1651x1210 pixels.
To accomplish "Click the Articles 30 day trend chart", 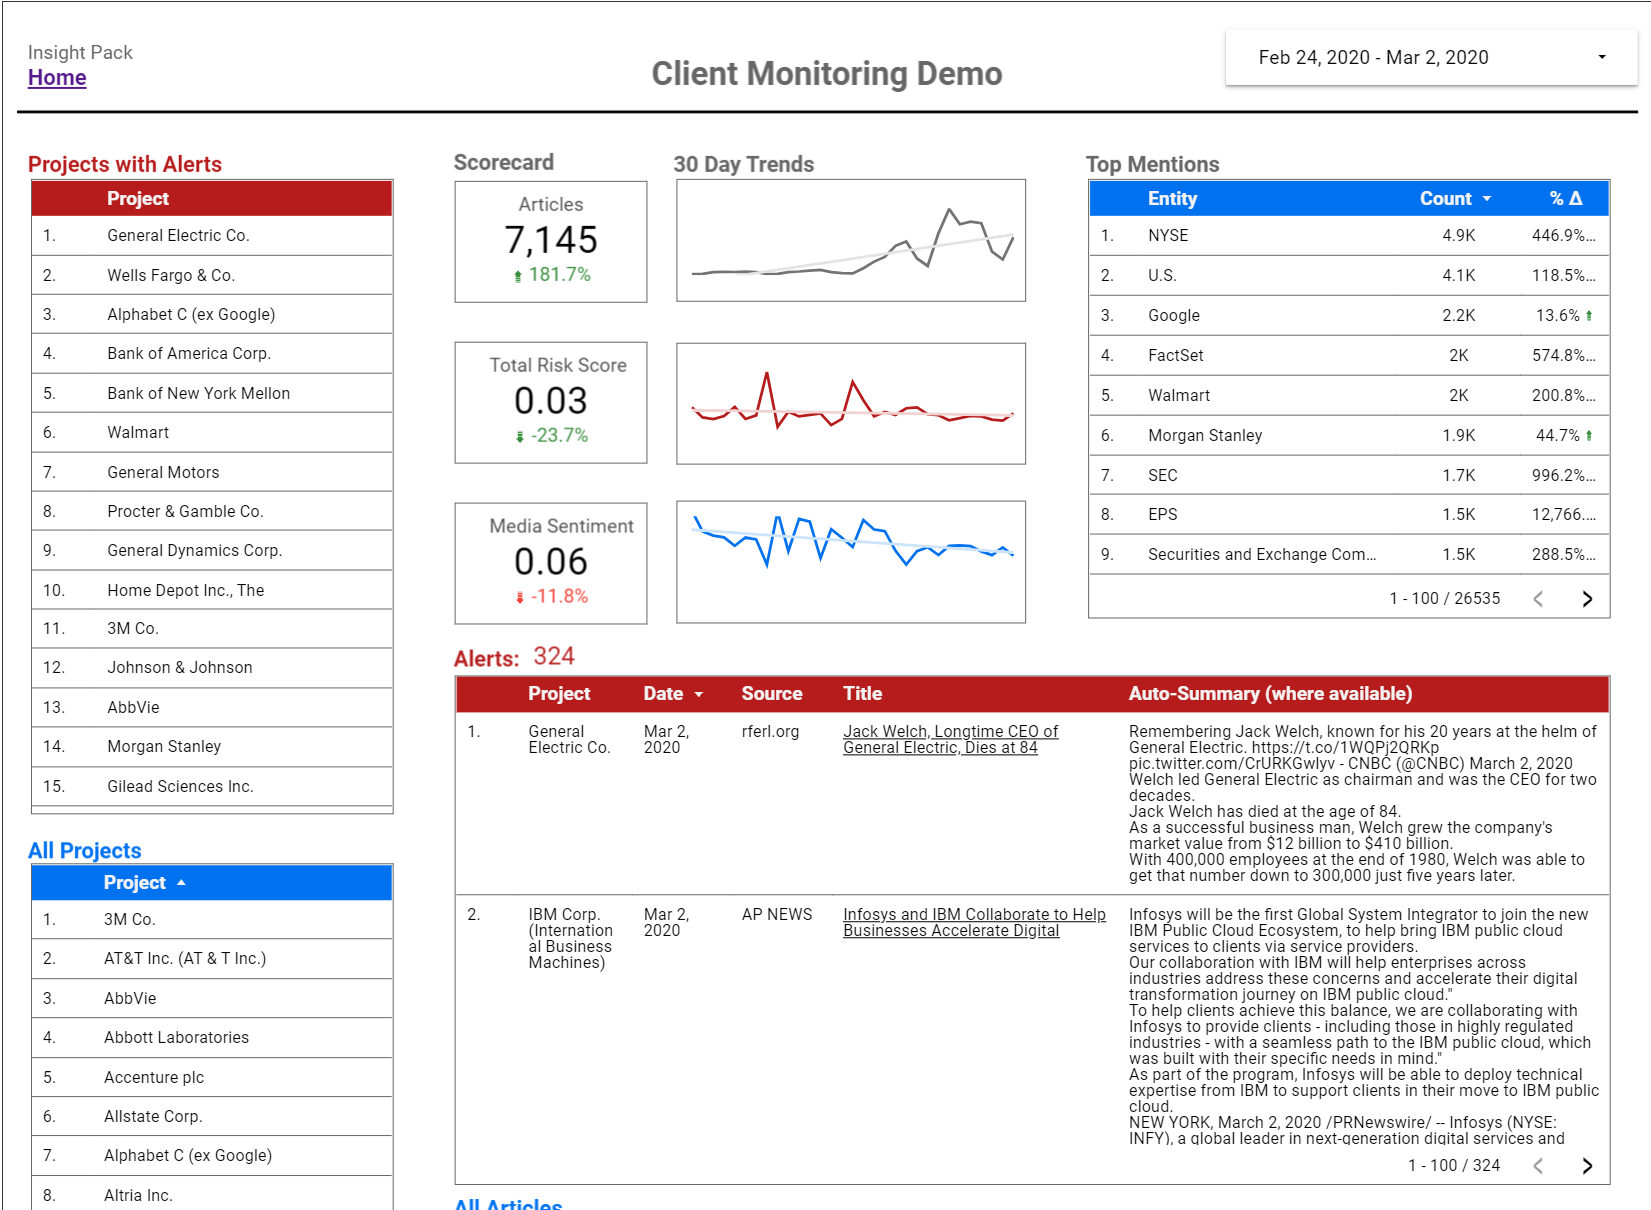I will click(851, 241).
